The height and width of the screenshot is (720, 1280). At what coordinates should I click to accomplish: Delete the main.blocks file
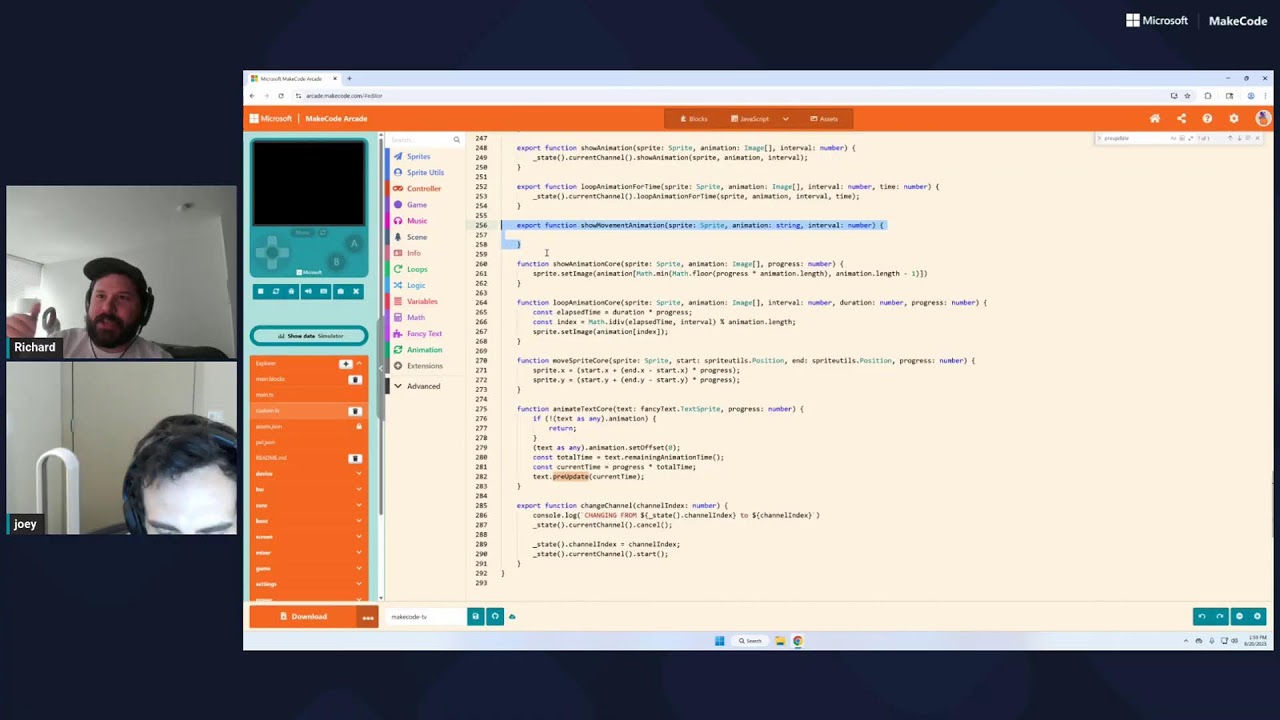click(x=354, y=379)
